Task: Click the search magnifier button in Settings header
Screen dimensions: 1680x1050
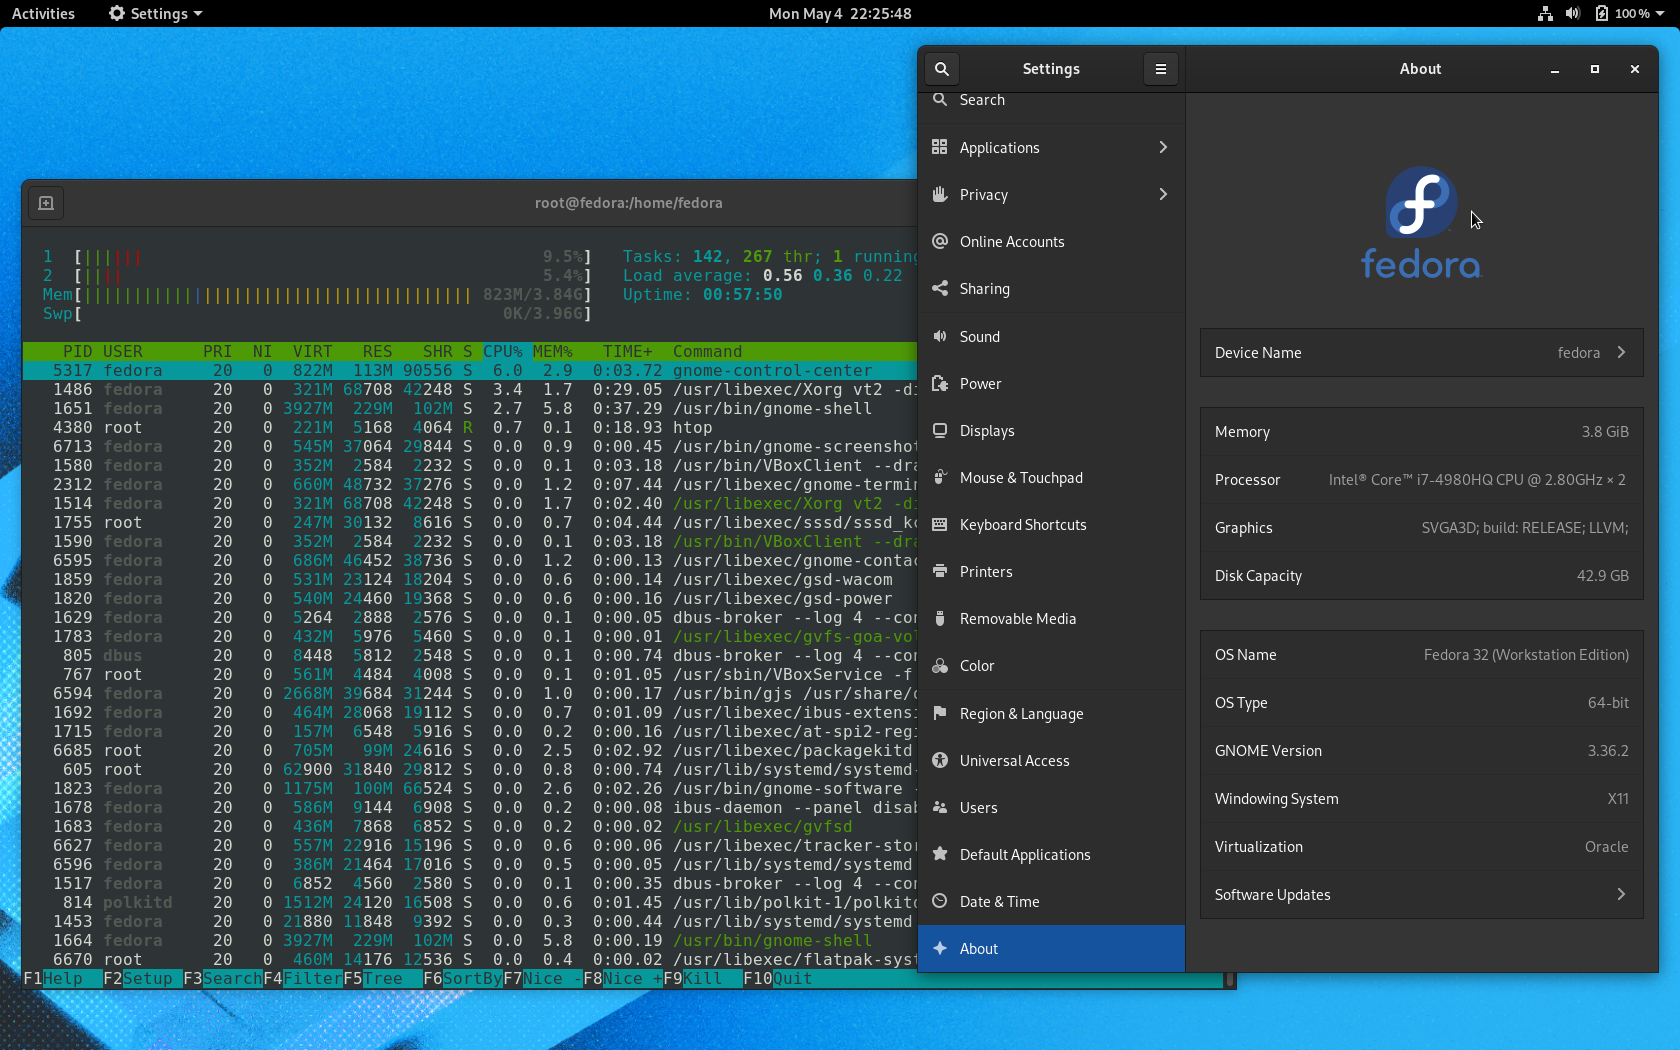Action: (941, 69)
